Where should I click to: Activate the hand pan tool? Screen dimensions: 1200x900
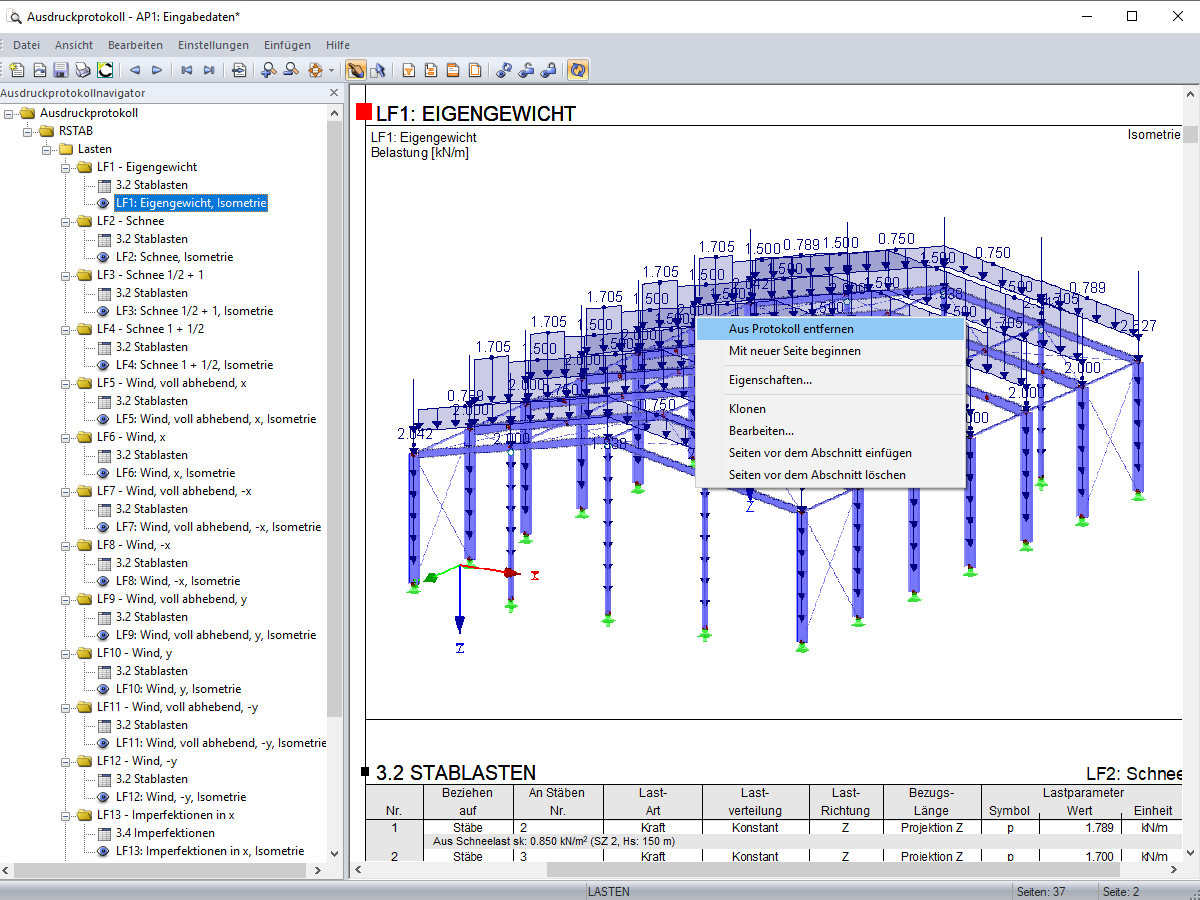(355, 70)
